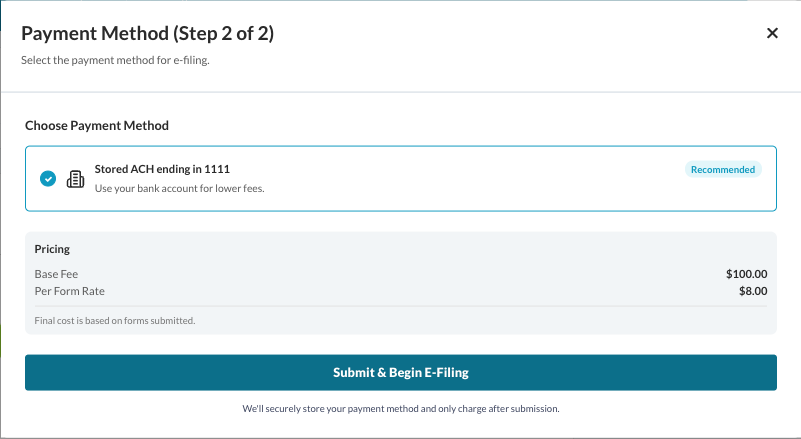This screenshot has height=439, width=801.
Task: Click the Recommended badge
Action: (723, 170)
